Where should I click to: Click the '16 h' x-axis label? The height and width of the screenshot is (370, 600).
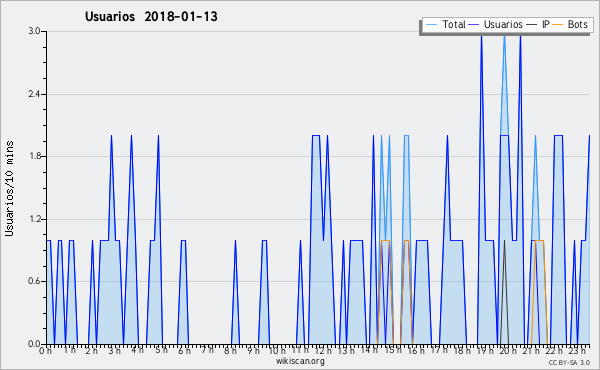[416, 351]
